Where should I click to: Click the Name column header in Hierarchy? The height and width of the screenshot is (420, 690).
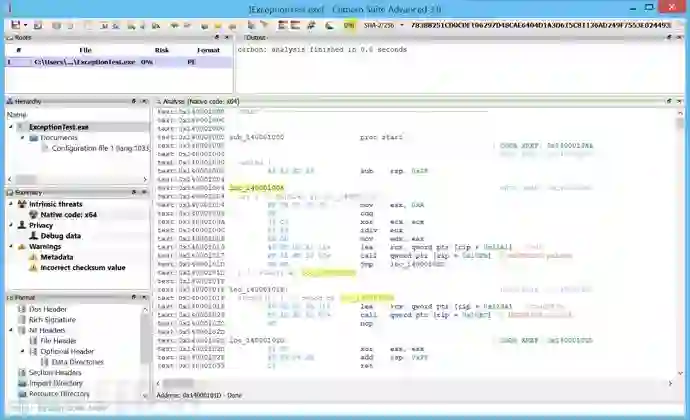16,114
